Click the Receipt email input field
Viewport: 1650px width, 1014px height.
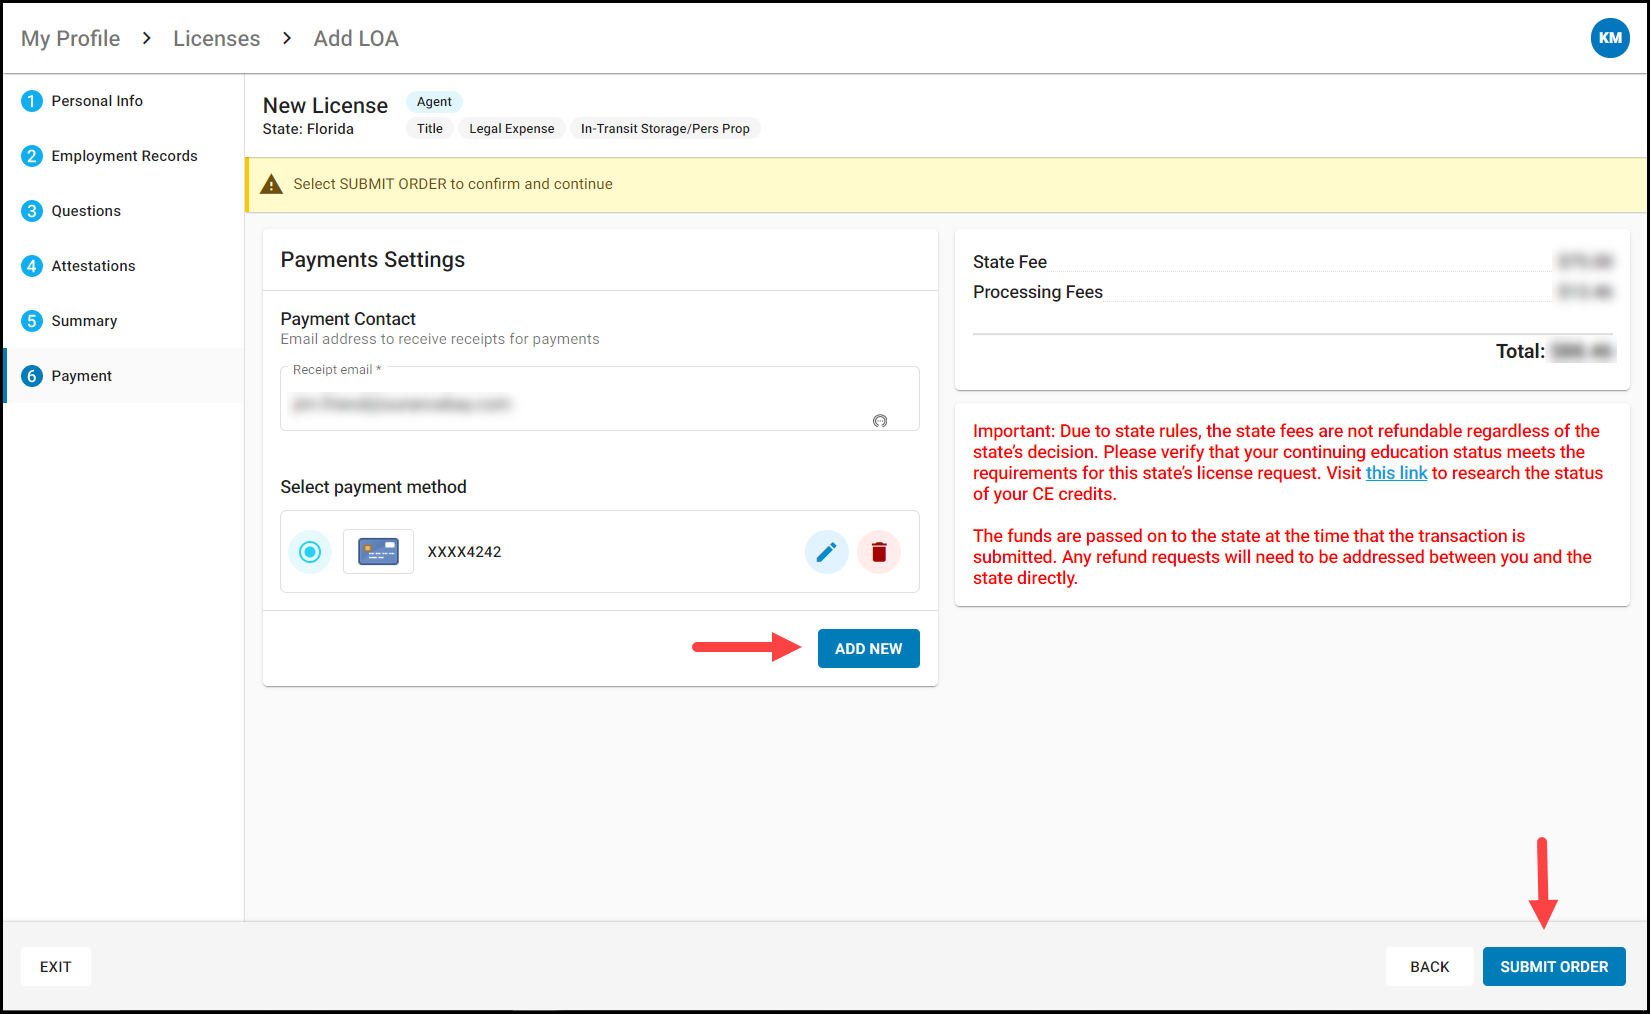pyautogui.click(x=600, y=400)
